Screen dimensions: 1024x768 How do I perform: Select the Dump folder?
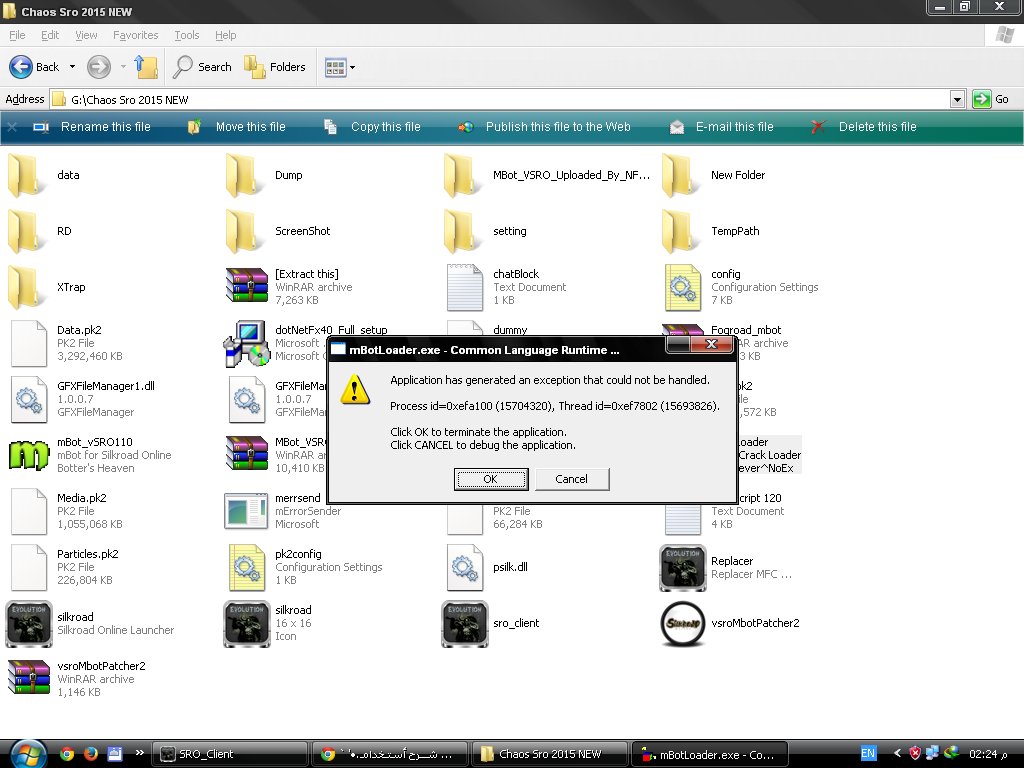264,175
